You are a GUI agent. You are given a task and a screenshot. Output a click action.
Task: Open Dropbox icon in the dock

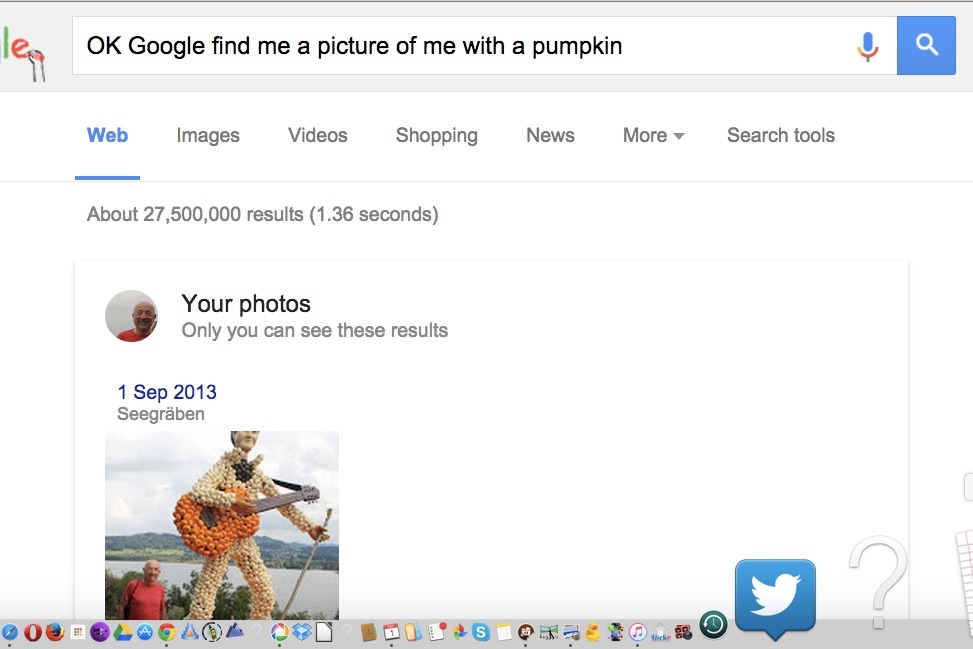click(x=302, y=632)
